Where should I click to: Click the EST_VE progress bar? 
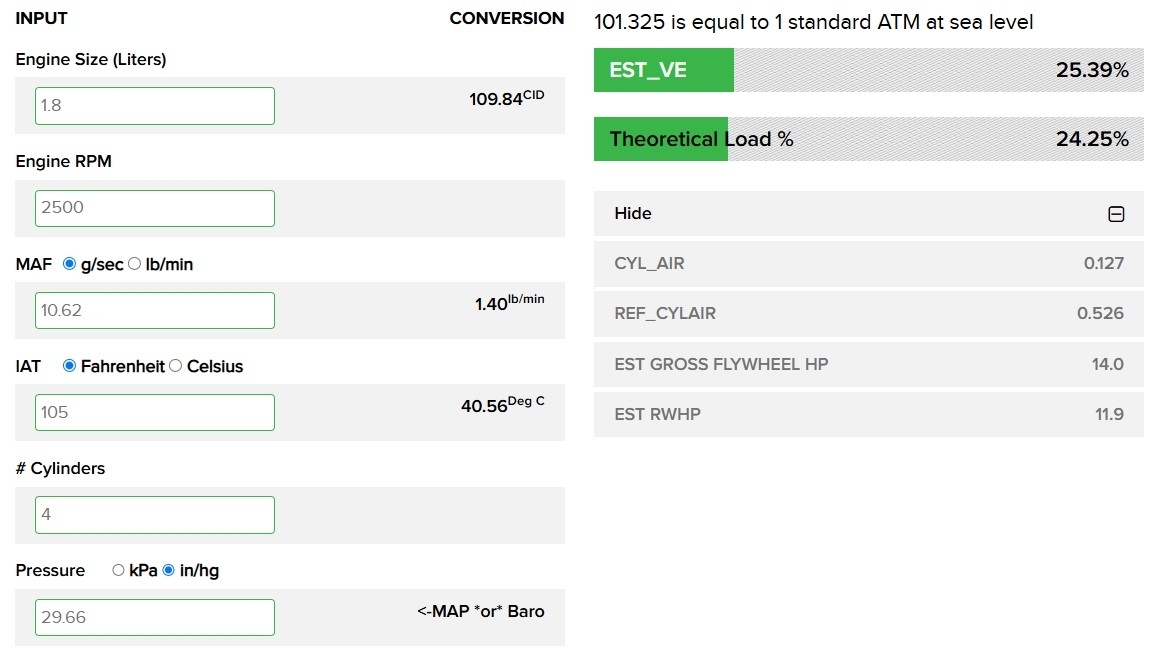(x=868, y=71)
